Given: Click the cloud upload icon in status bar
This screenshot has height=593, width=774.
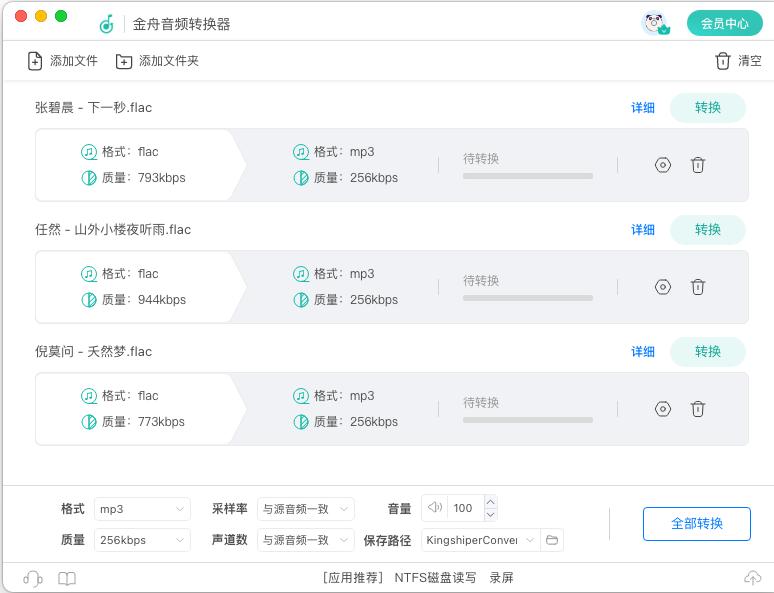Looking at the screenshot, I should (752, 578).
